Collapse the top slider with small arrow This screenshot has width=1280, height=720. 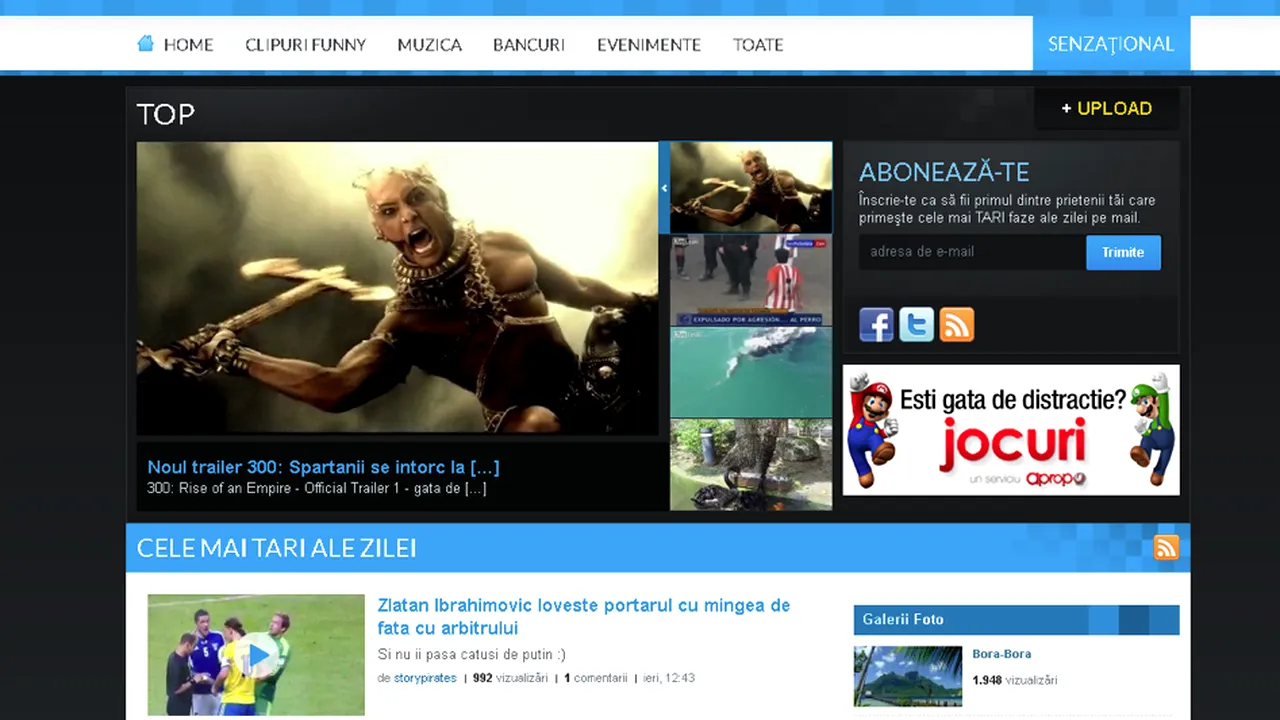point(664,188)
